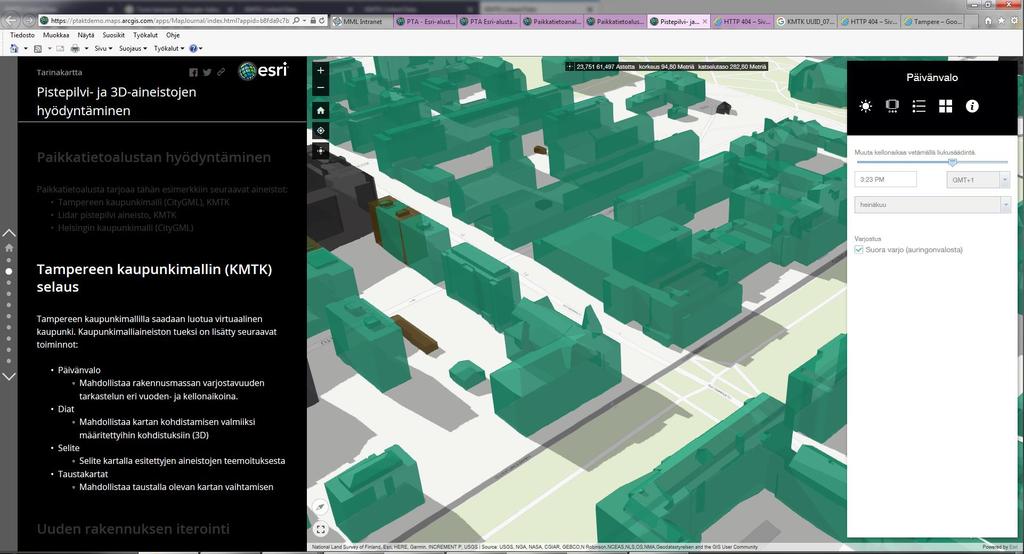Open the print icon in command bar
This screenshot has width=1024, height=554.
pyautogui.click(x=75, y=48)
